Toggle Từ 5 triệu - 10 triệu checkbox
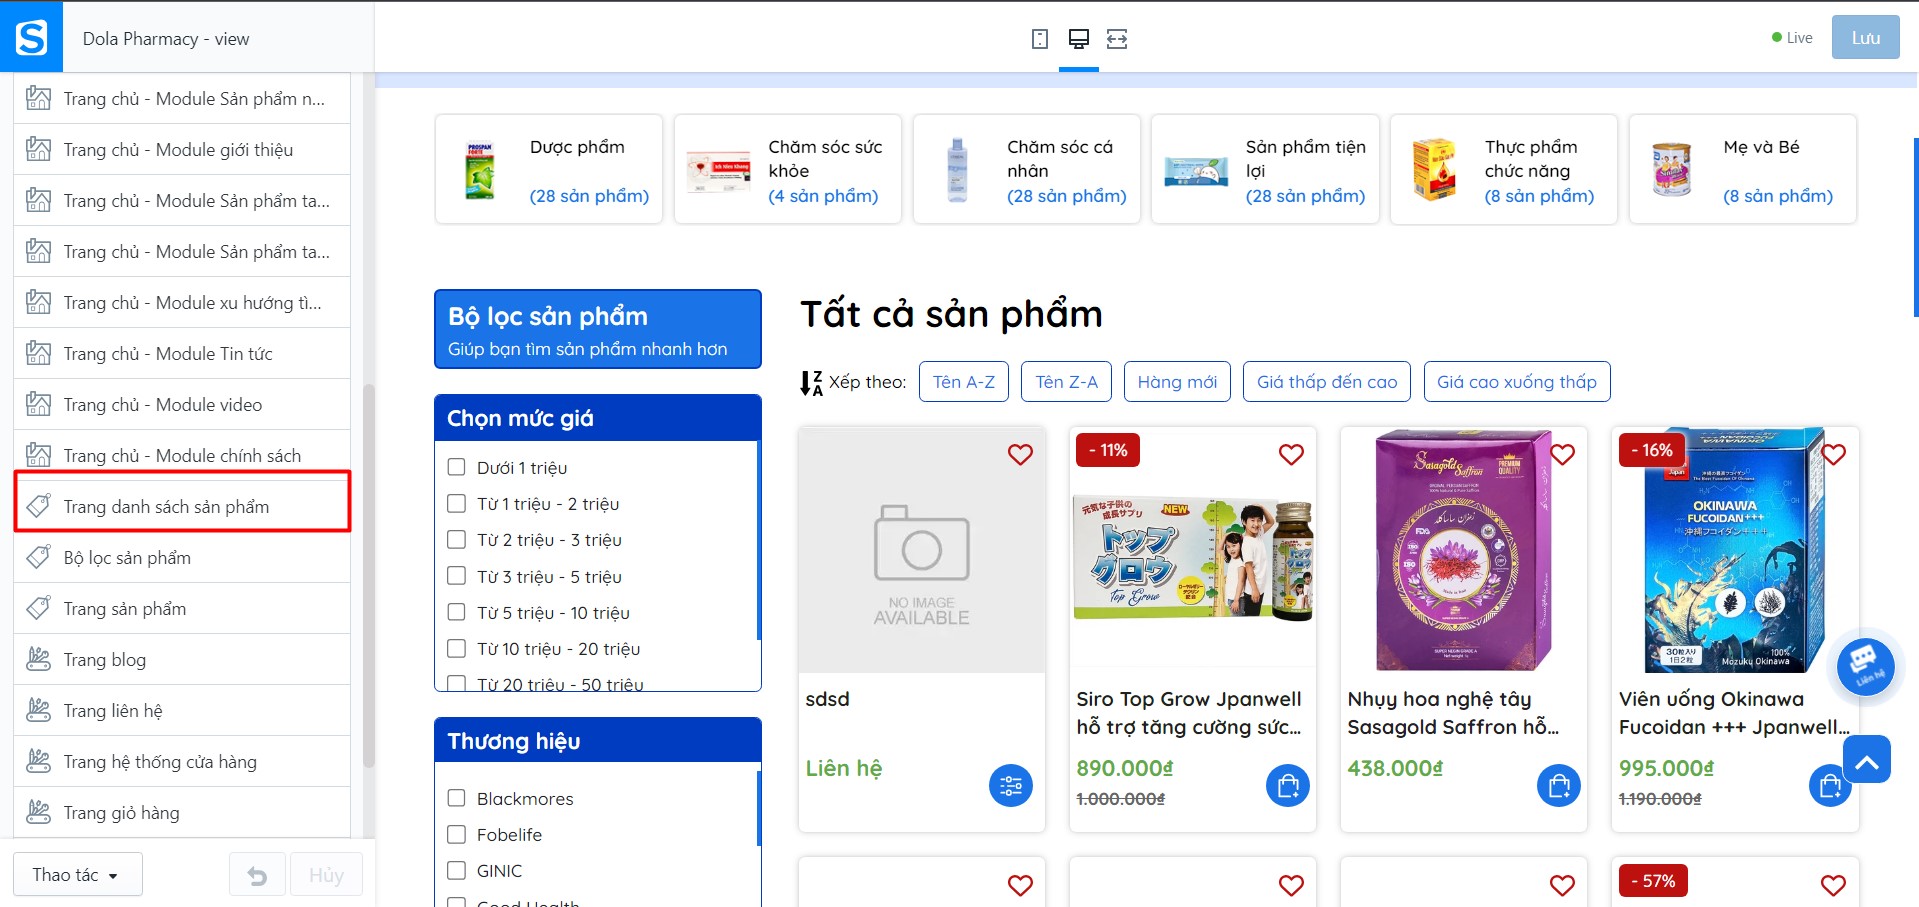The image size is (1919, 907). tap(457, 612)
